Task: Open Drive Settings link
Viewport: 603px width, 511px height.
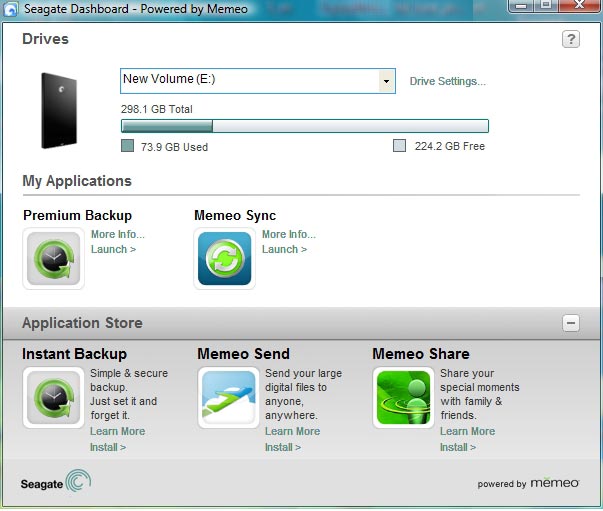Action: click(x=448, y=81)
